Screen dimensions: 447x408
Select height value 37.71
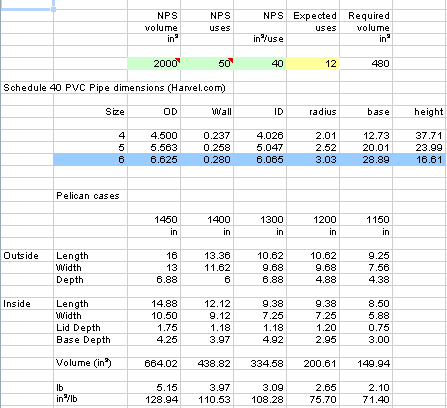[429, 136]
